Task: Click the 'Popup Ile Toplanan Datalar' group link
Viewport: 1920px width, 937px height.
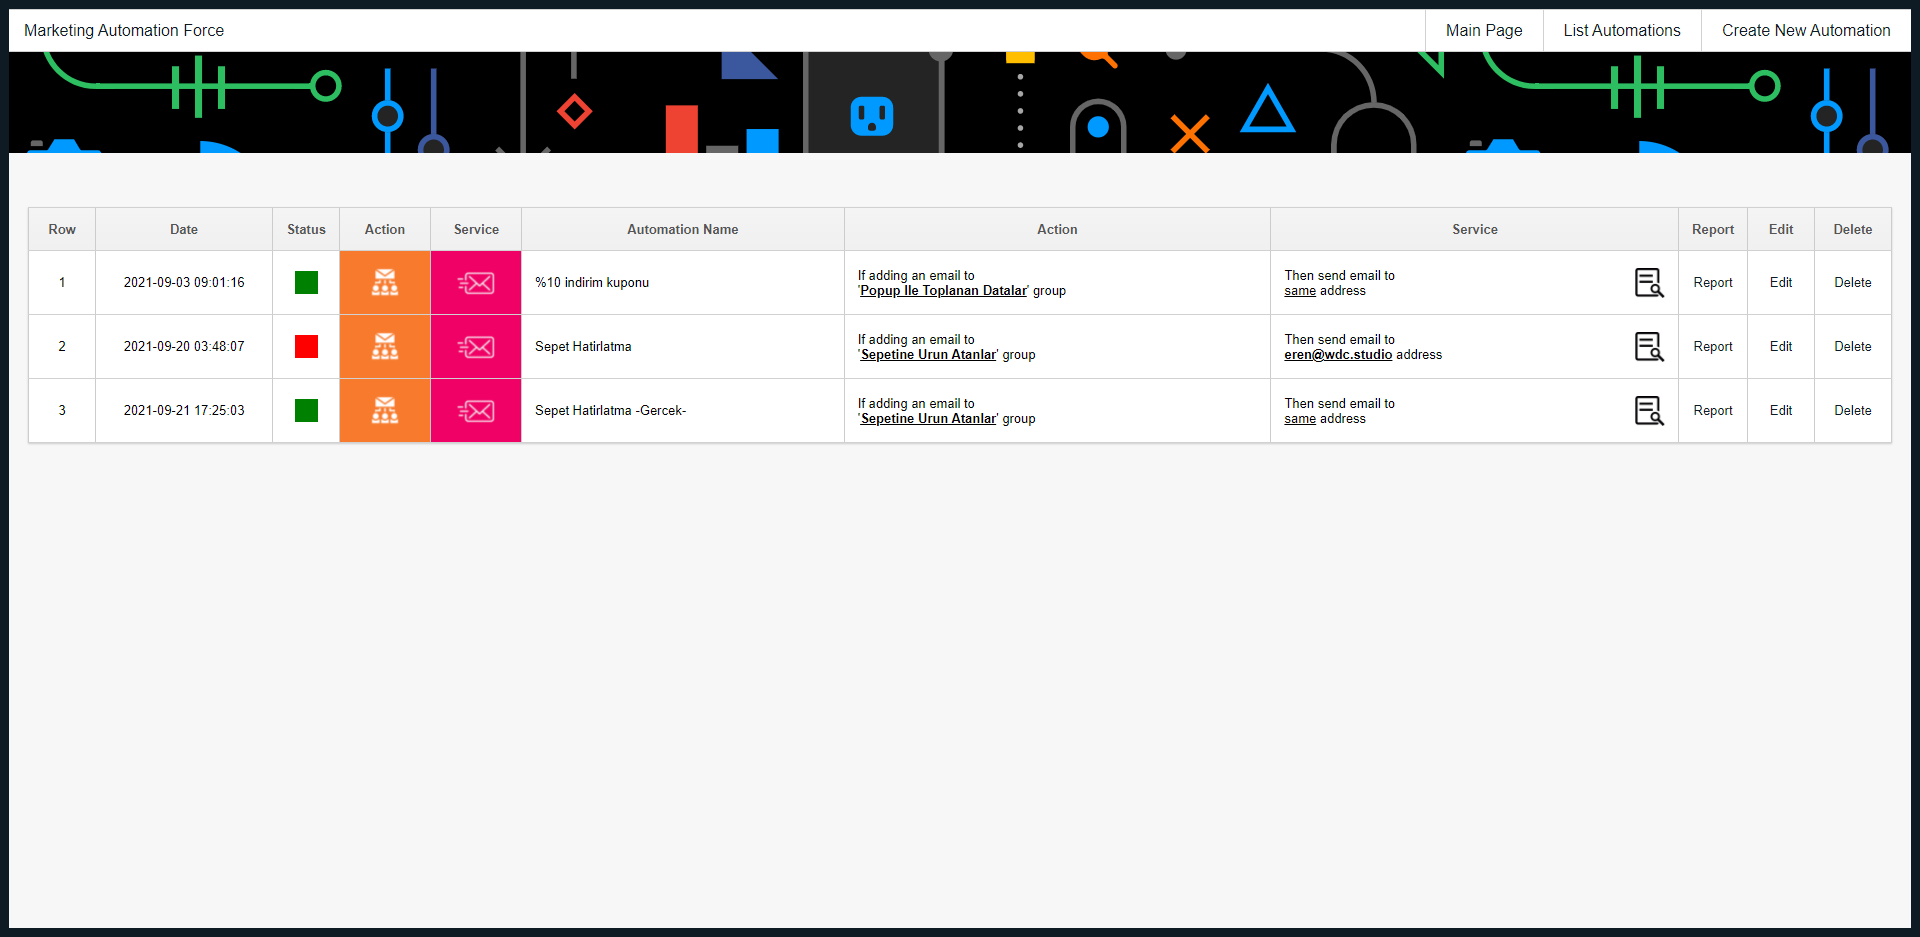Action: (943, 291)
